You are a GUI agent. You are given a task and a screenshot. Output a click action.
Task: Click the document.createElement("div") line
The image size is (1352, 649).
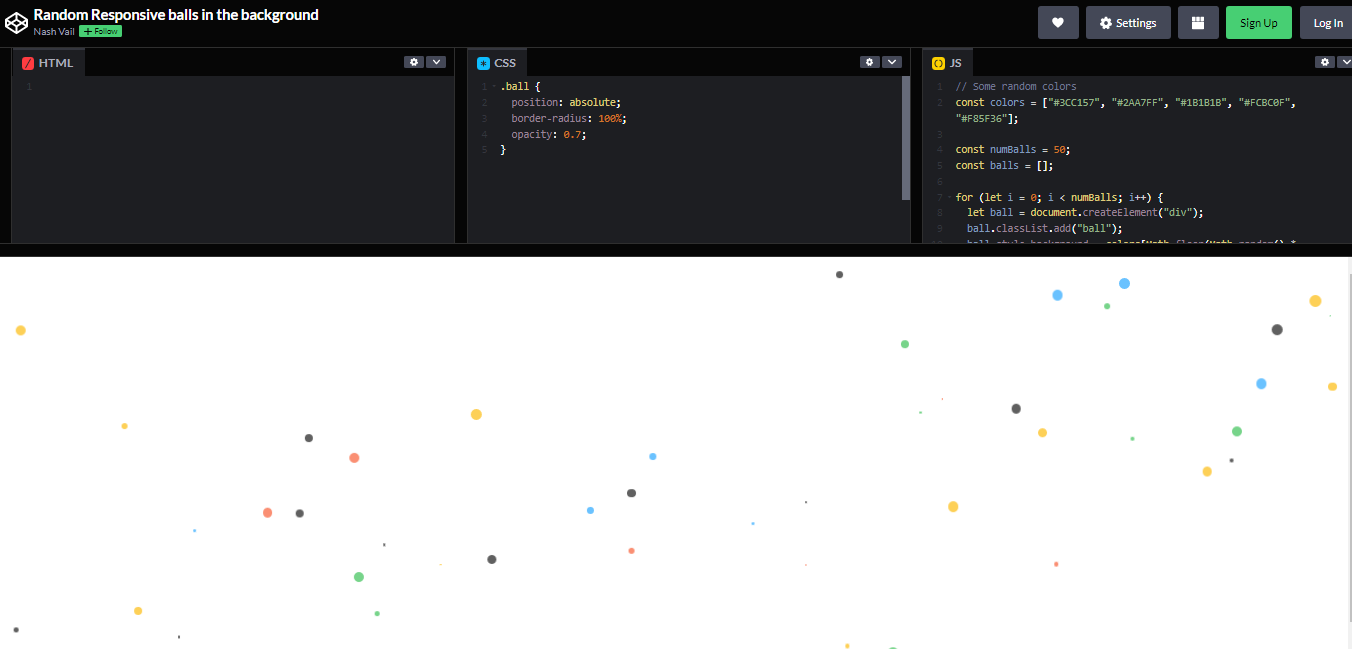click(1085, 212)
